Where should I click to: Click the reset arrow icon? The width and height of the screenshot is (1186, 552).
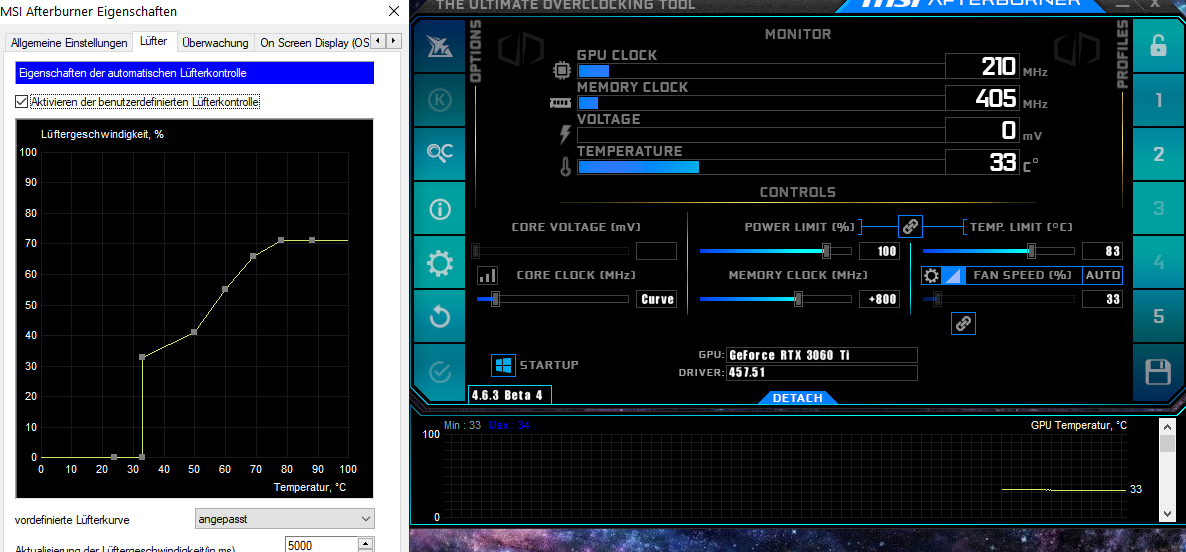440,317
